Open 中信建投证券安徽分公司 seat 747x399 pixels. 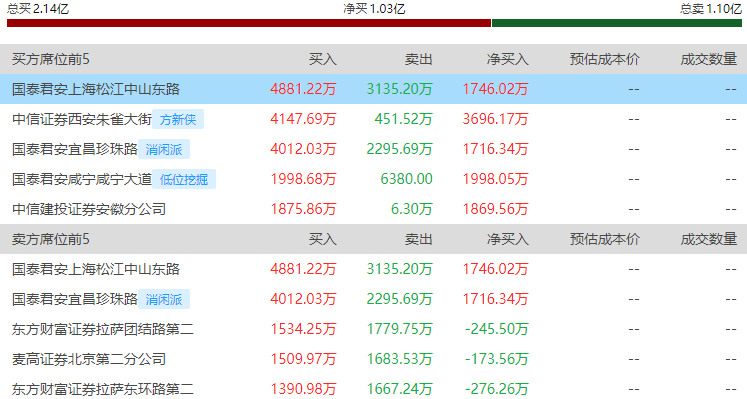pyautogui.click(x=89, y=209)
